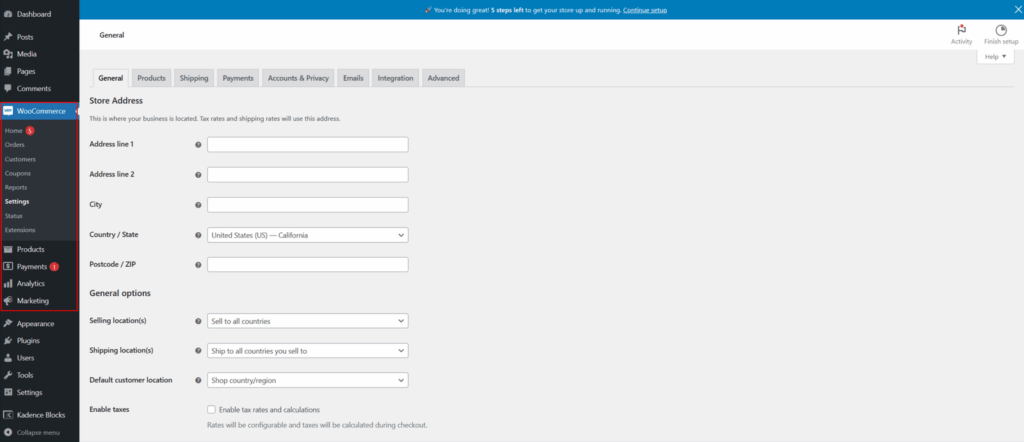This screenshot has width=1024, height=442.
Task: Collapse the admin sidebar menu
Action: point(37,433)
